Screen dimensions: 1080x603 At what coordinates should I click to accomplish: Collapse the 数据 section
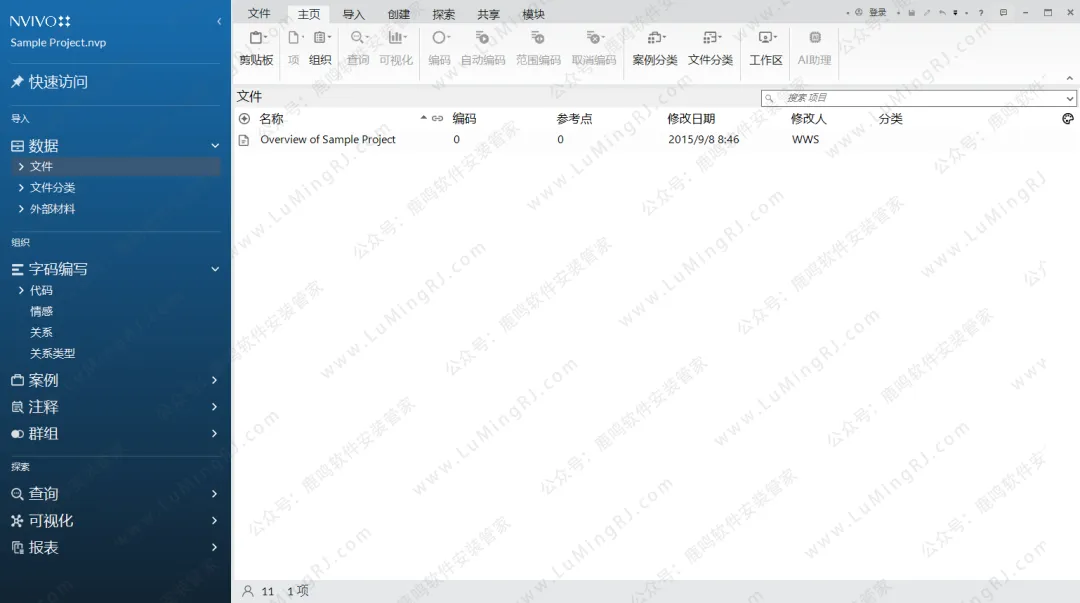[215, 146]
